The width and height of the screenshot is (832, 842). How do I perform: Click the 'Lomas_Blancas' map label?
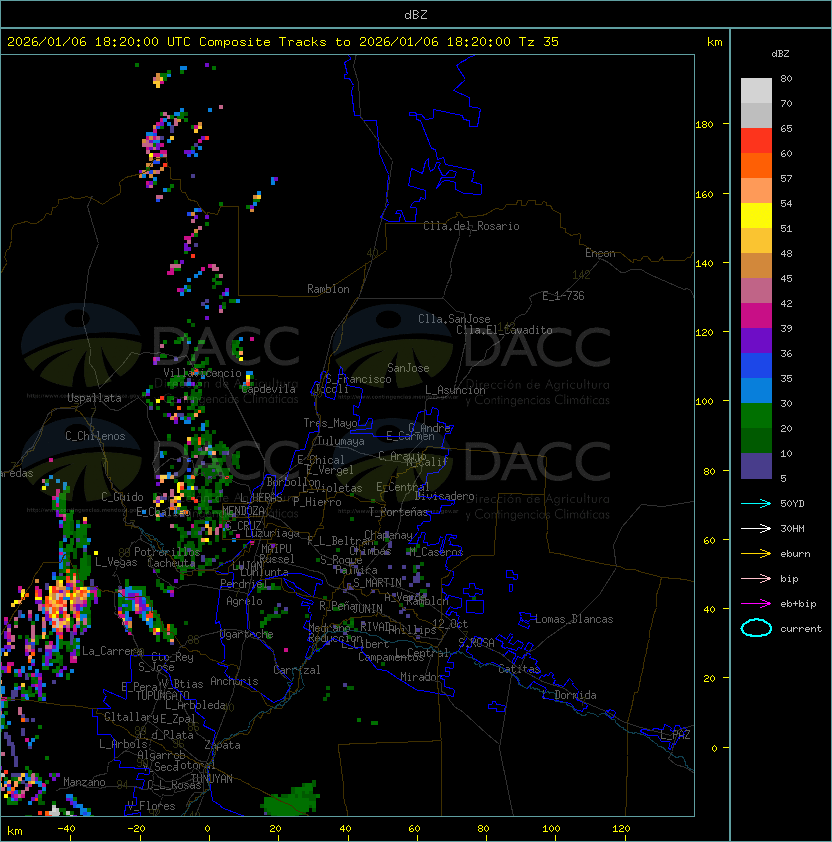point(574,619)
